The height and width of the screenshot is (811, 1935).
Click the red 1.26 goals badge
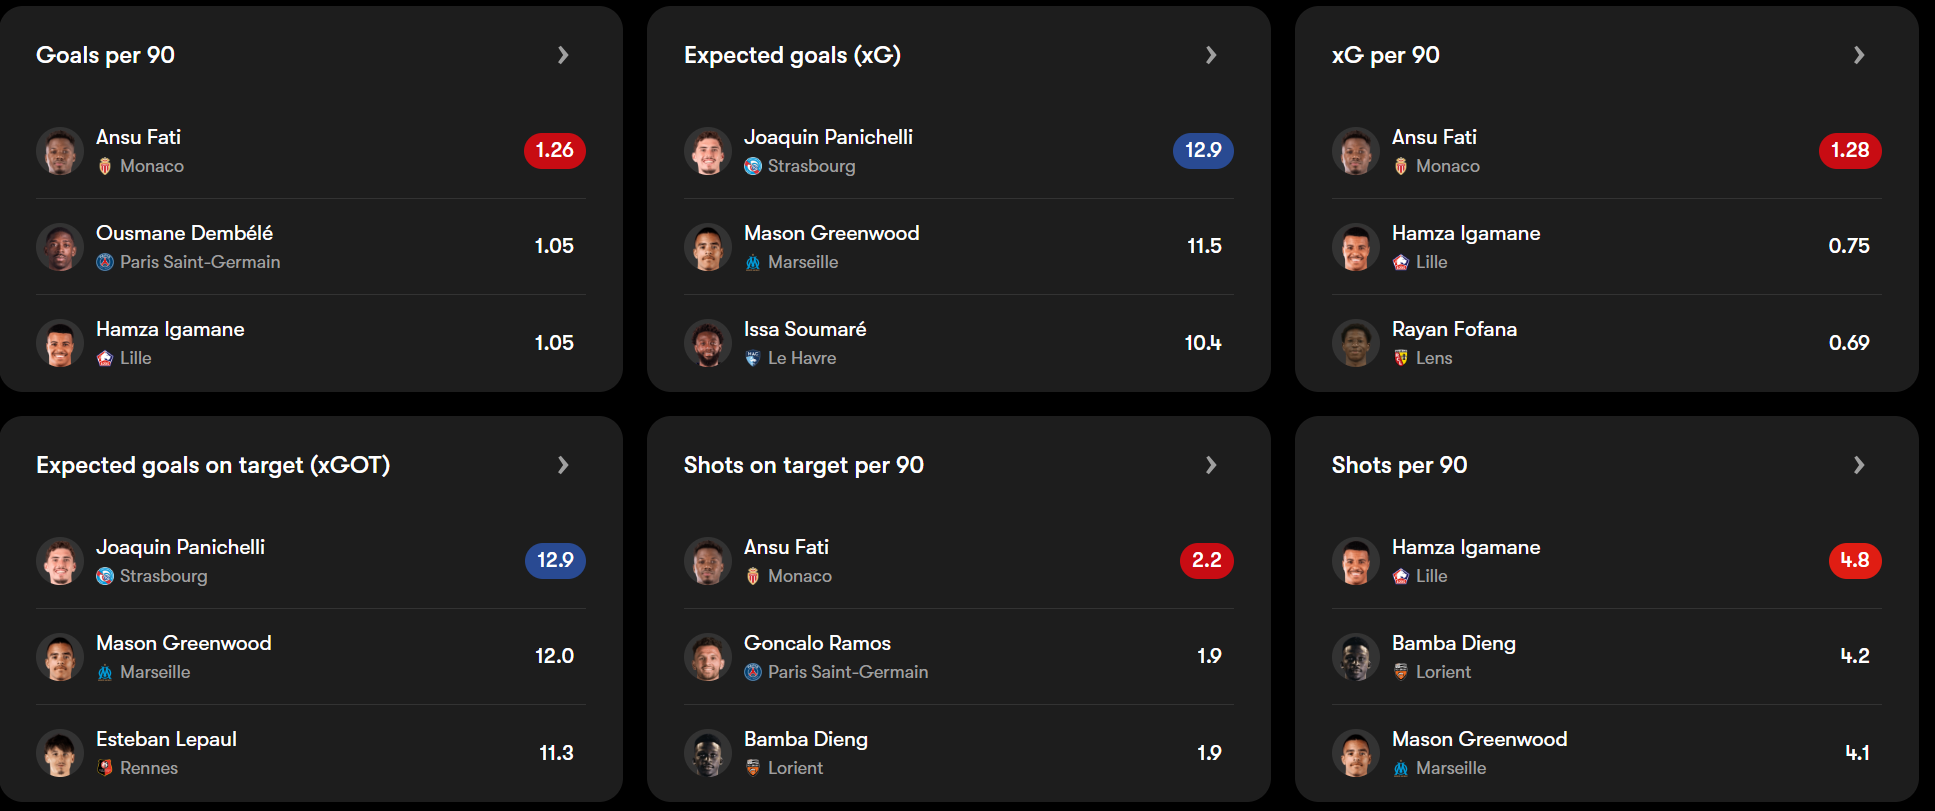pos(554,150)
